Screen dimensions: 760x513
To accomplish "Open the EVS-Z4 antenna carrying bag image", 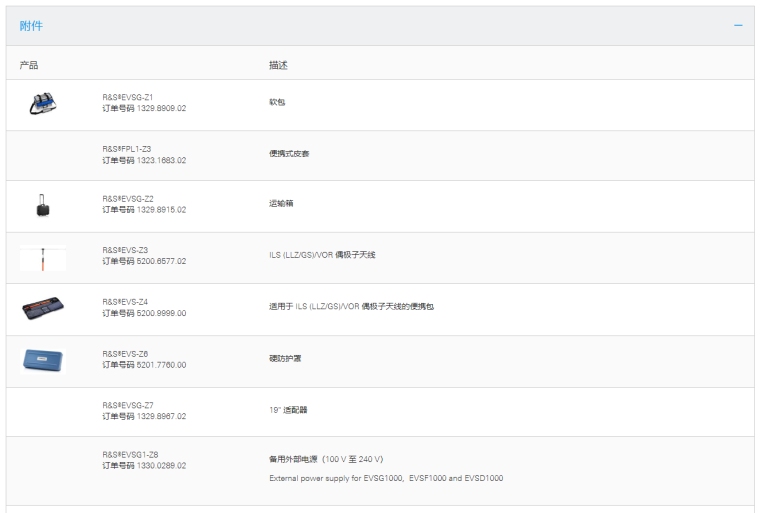I will (x=43, y=308).
